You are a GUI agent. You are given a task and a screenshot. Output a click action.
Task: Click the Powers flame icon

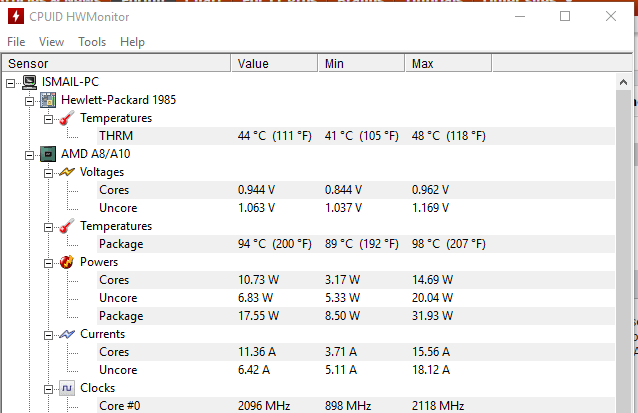point(67,262)
